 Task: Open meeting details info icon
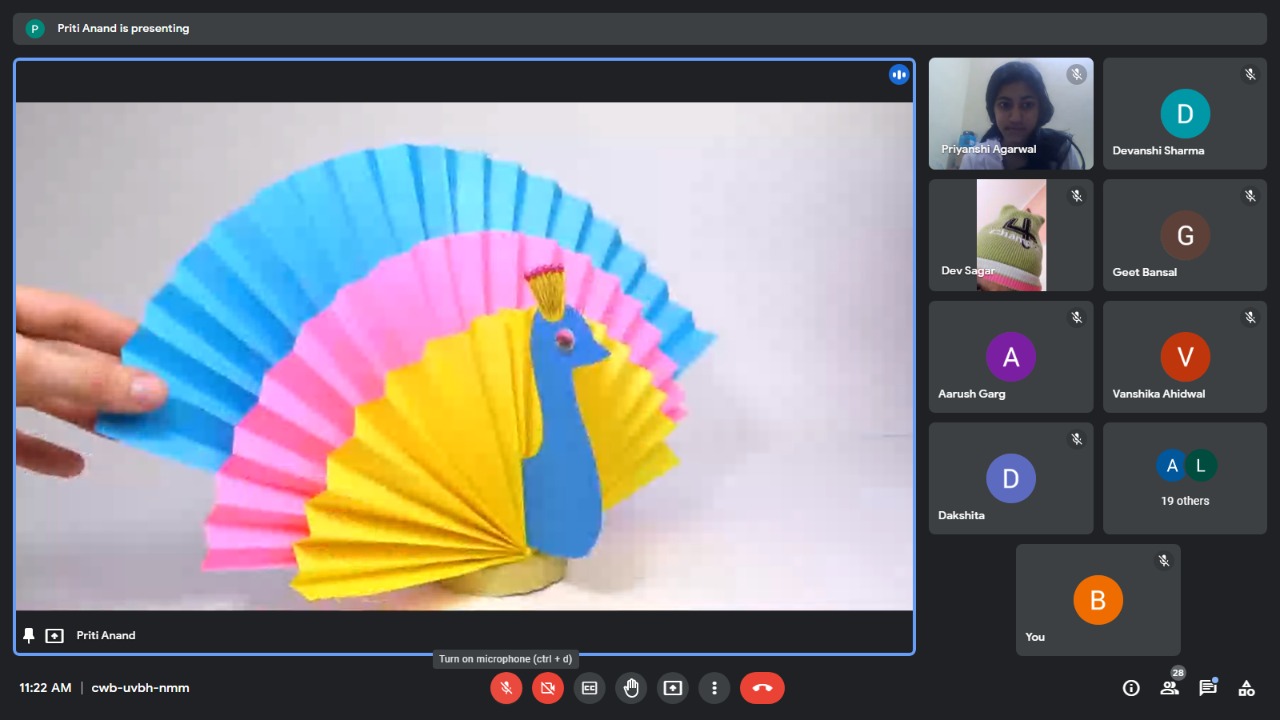click(x=1131, y=688)
